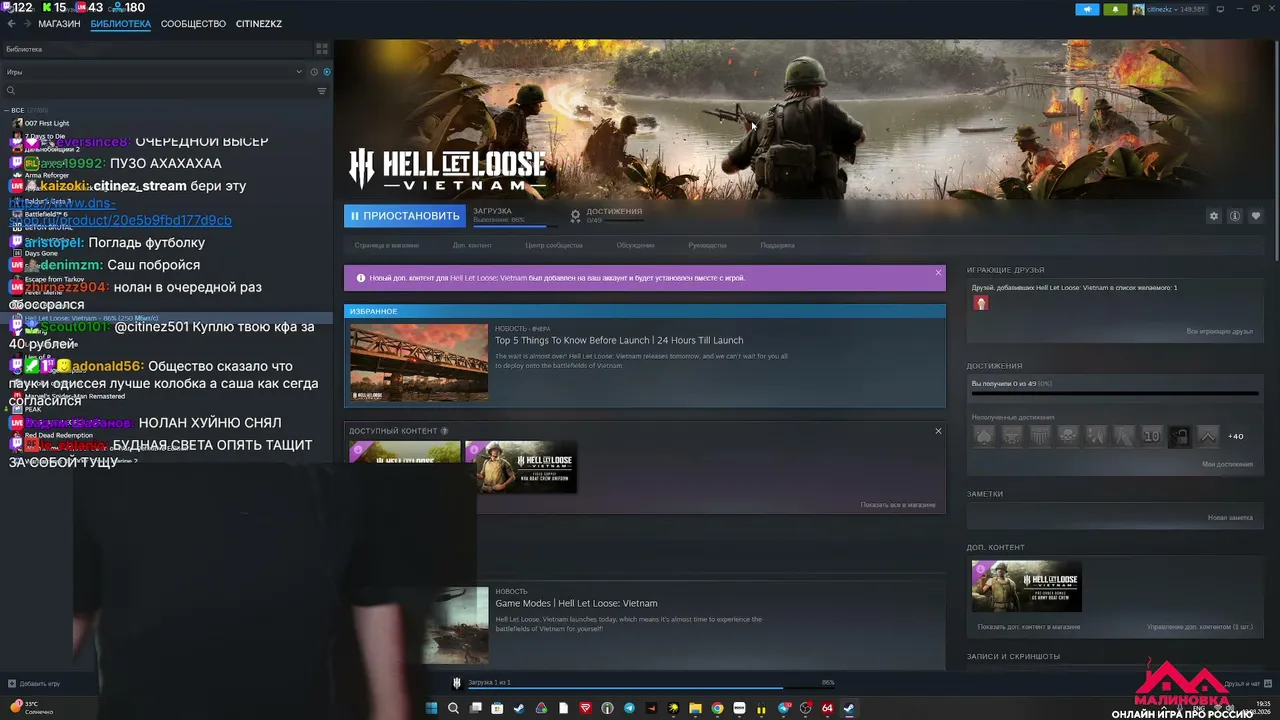Open the Windows Start menu
Screen dimensions: 1280x720
coord(432,708)
